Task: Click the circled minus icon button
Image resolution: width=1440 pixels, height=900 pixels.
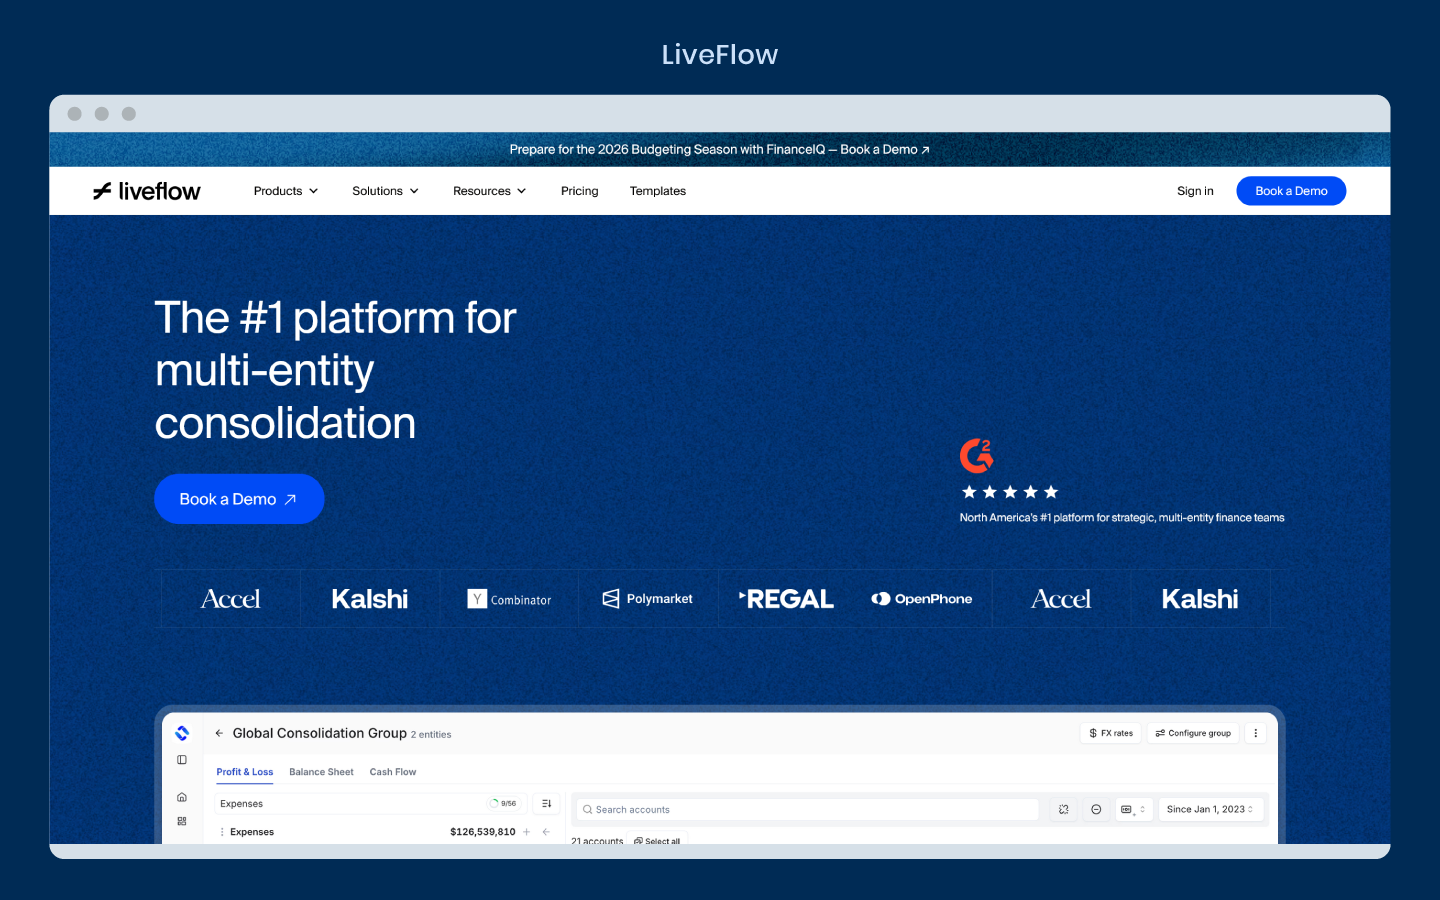Action: click(1096, 809)
